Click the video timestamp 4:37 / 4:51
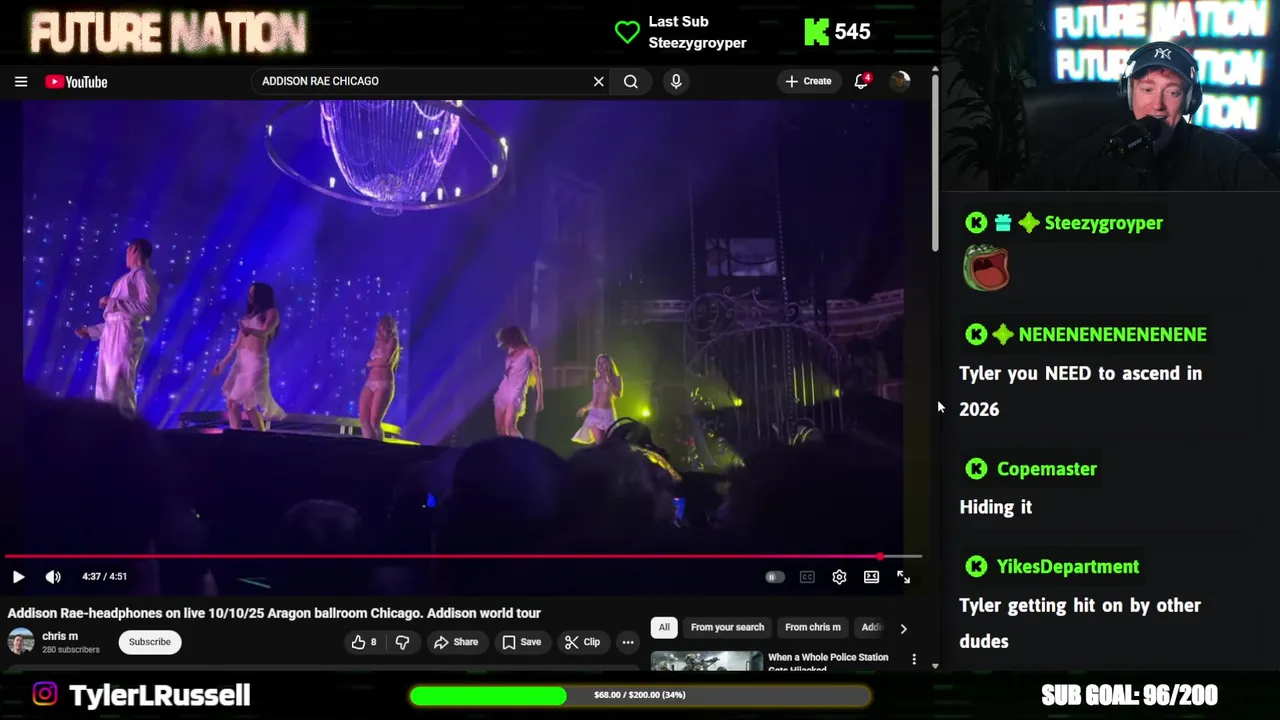The height and width of the screenshot is (720, 1280). click(x=104, y=577)
